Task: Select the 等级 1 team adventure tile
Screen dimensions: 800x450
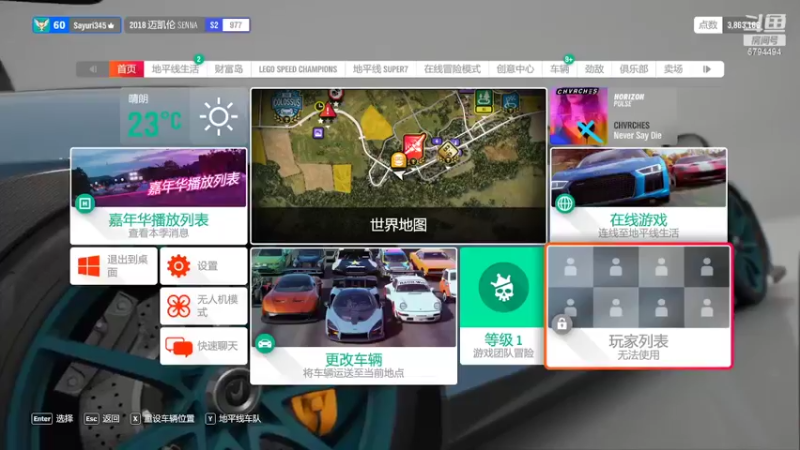Action: point(502,306)
